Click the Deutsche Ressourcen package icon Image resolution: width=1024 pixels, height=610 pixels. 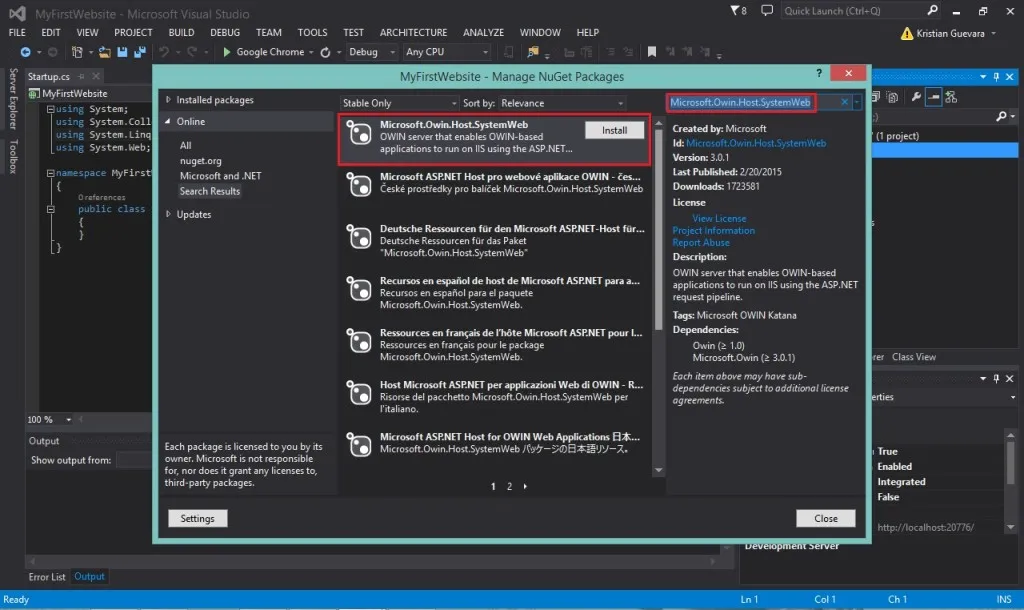click(359, 237)
